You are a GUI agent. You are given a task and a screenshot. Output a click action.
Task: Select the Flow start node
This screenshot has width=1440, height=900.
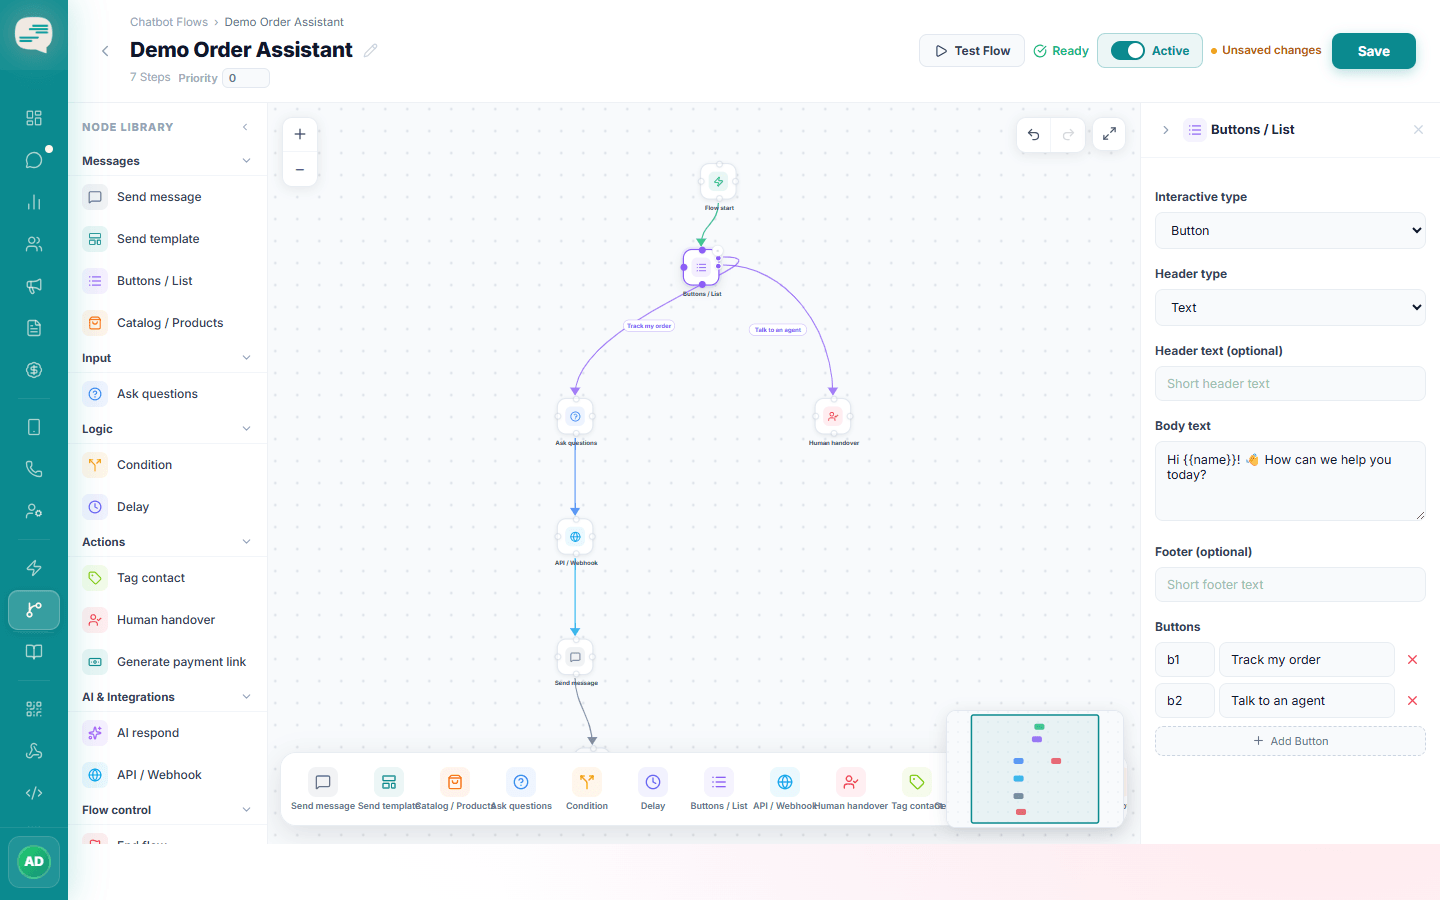point(718,182)
